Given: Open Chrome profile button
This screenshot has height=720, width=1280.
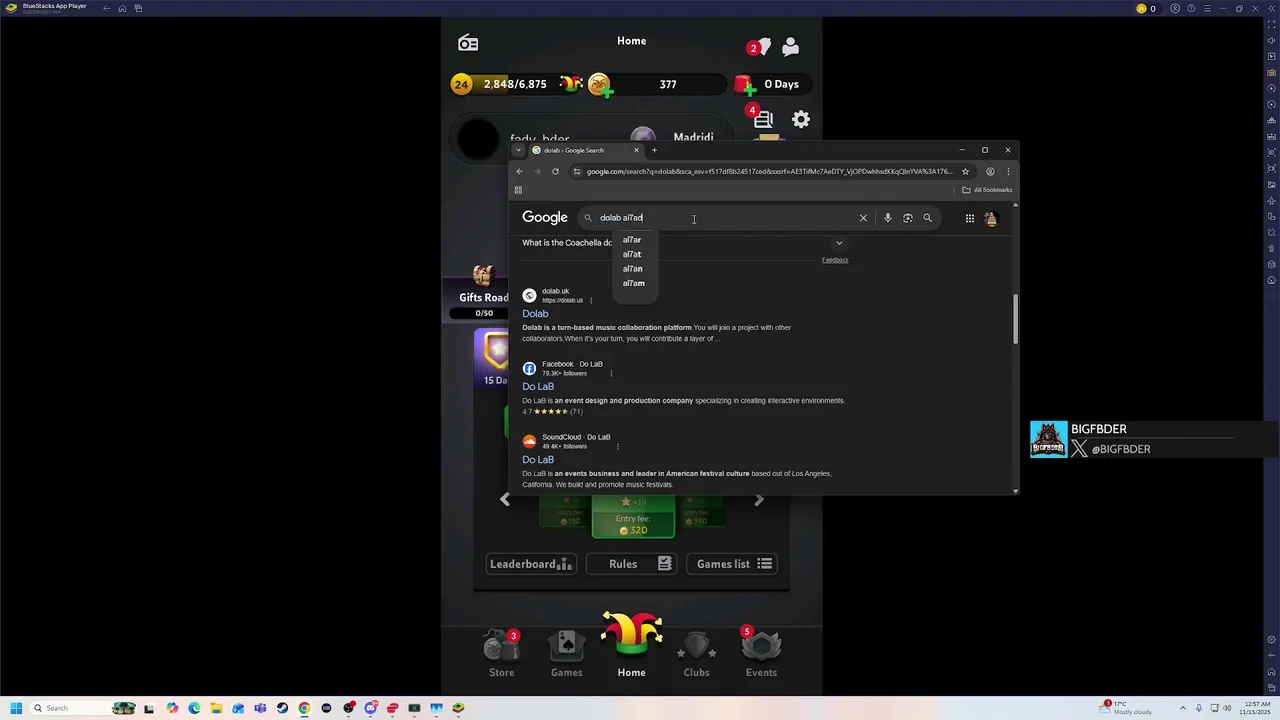Looking at the screenshot, I should pyautogui.click(x=990, y=171).
